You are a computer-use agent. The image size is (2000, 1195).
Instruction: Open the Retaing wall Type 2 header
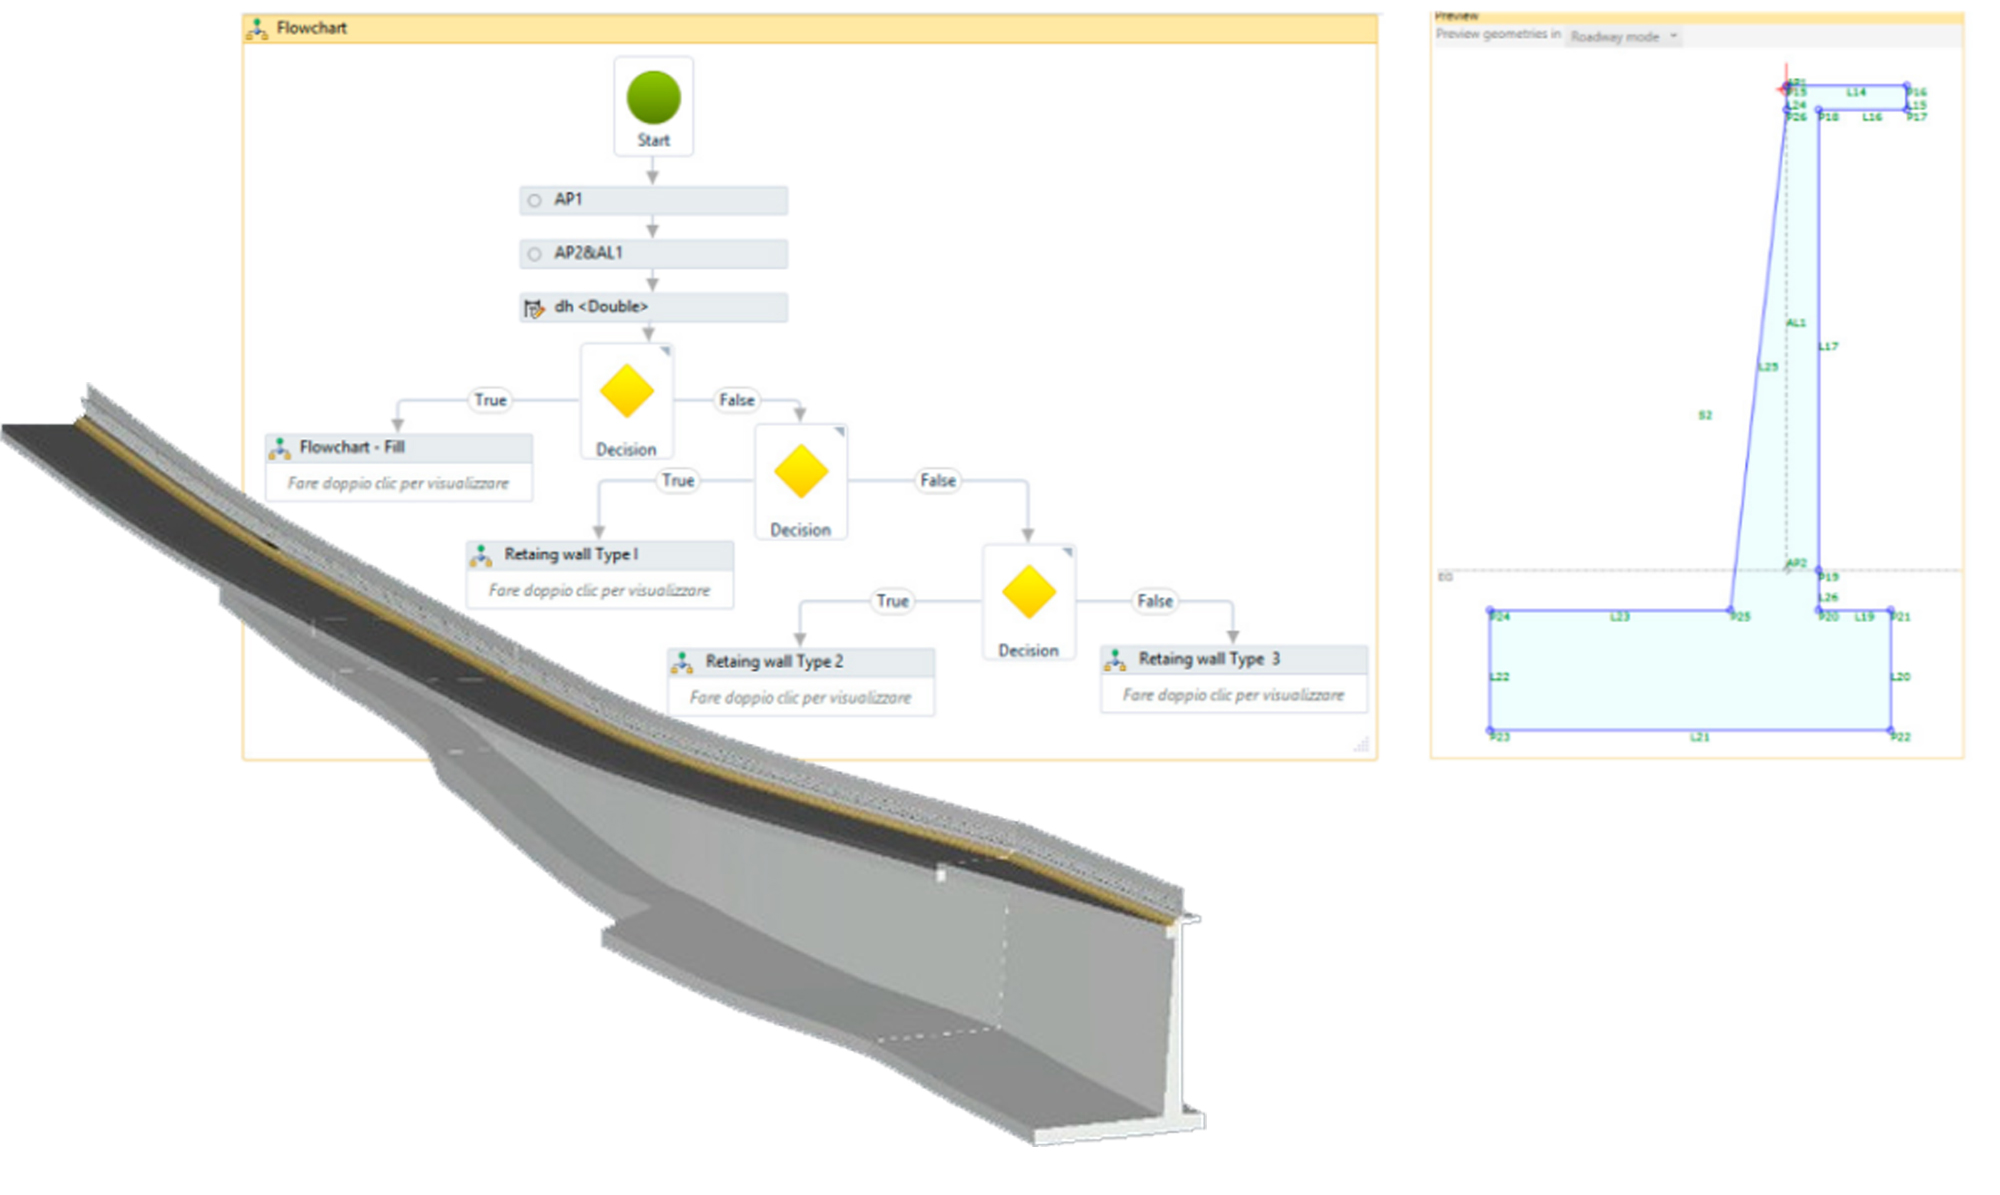[801, 662]
